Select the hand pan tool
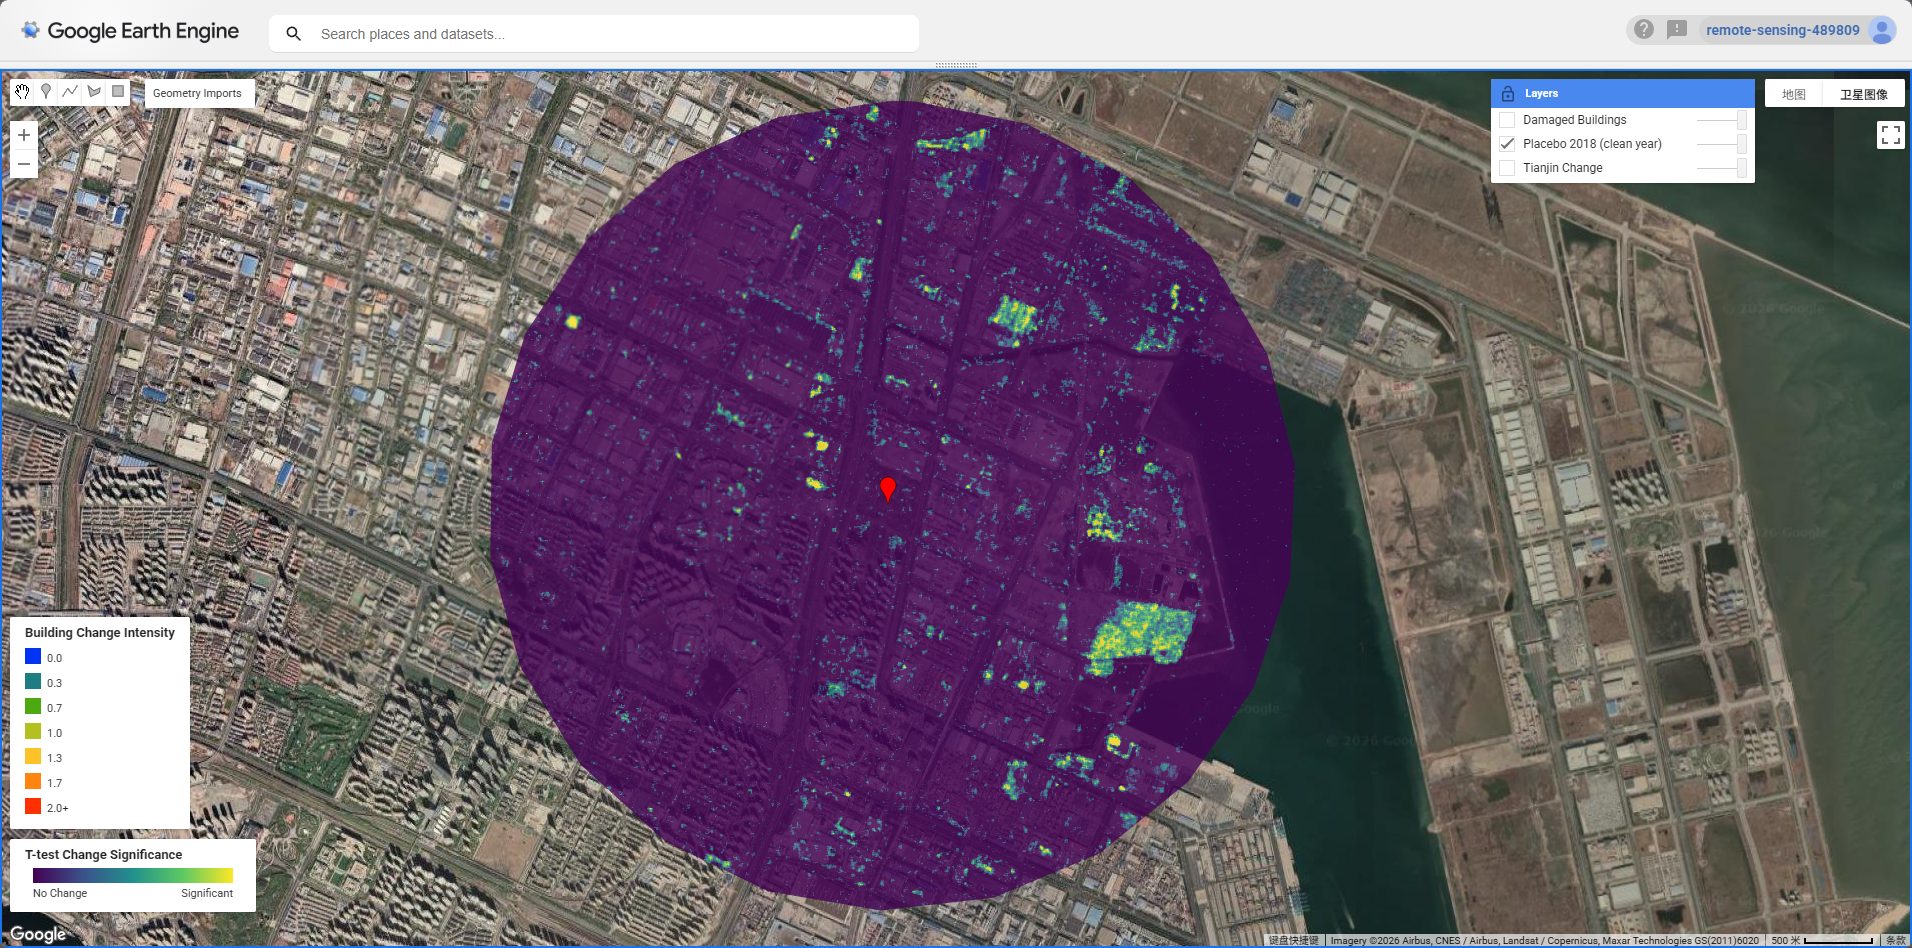 (22, 92)
